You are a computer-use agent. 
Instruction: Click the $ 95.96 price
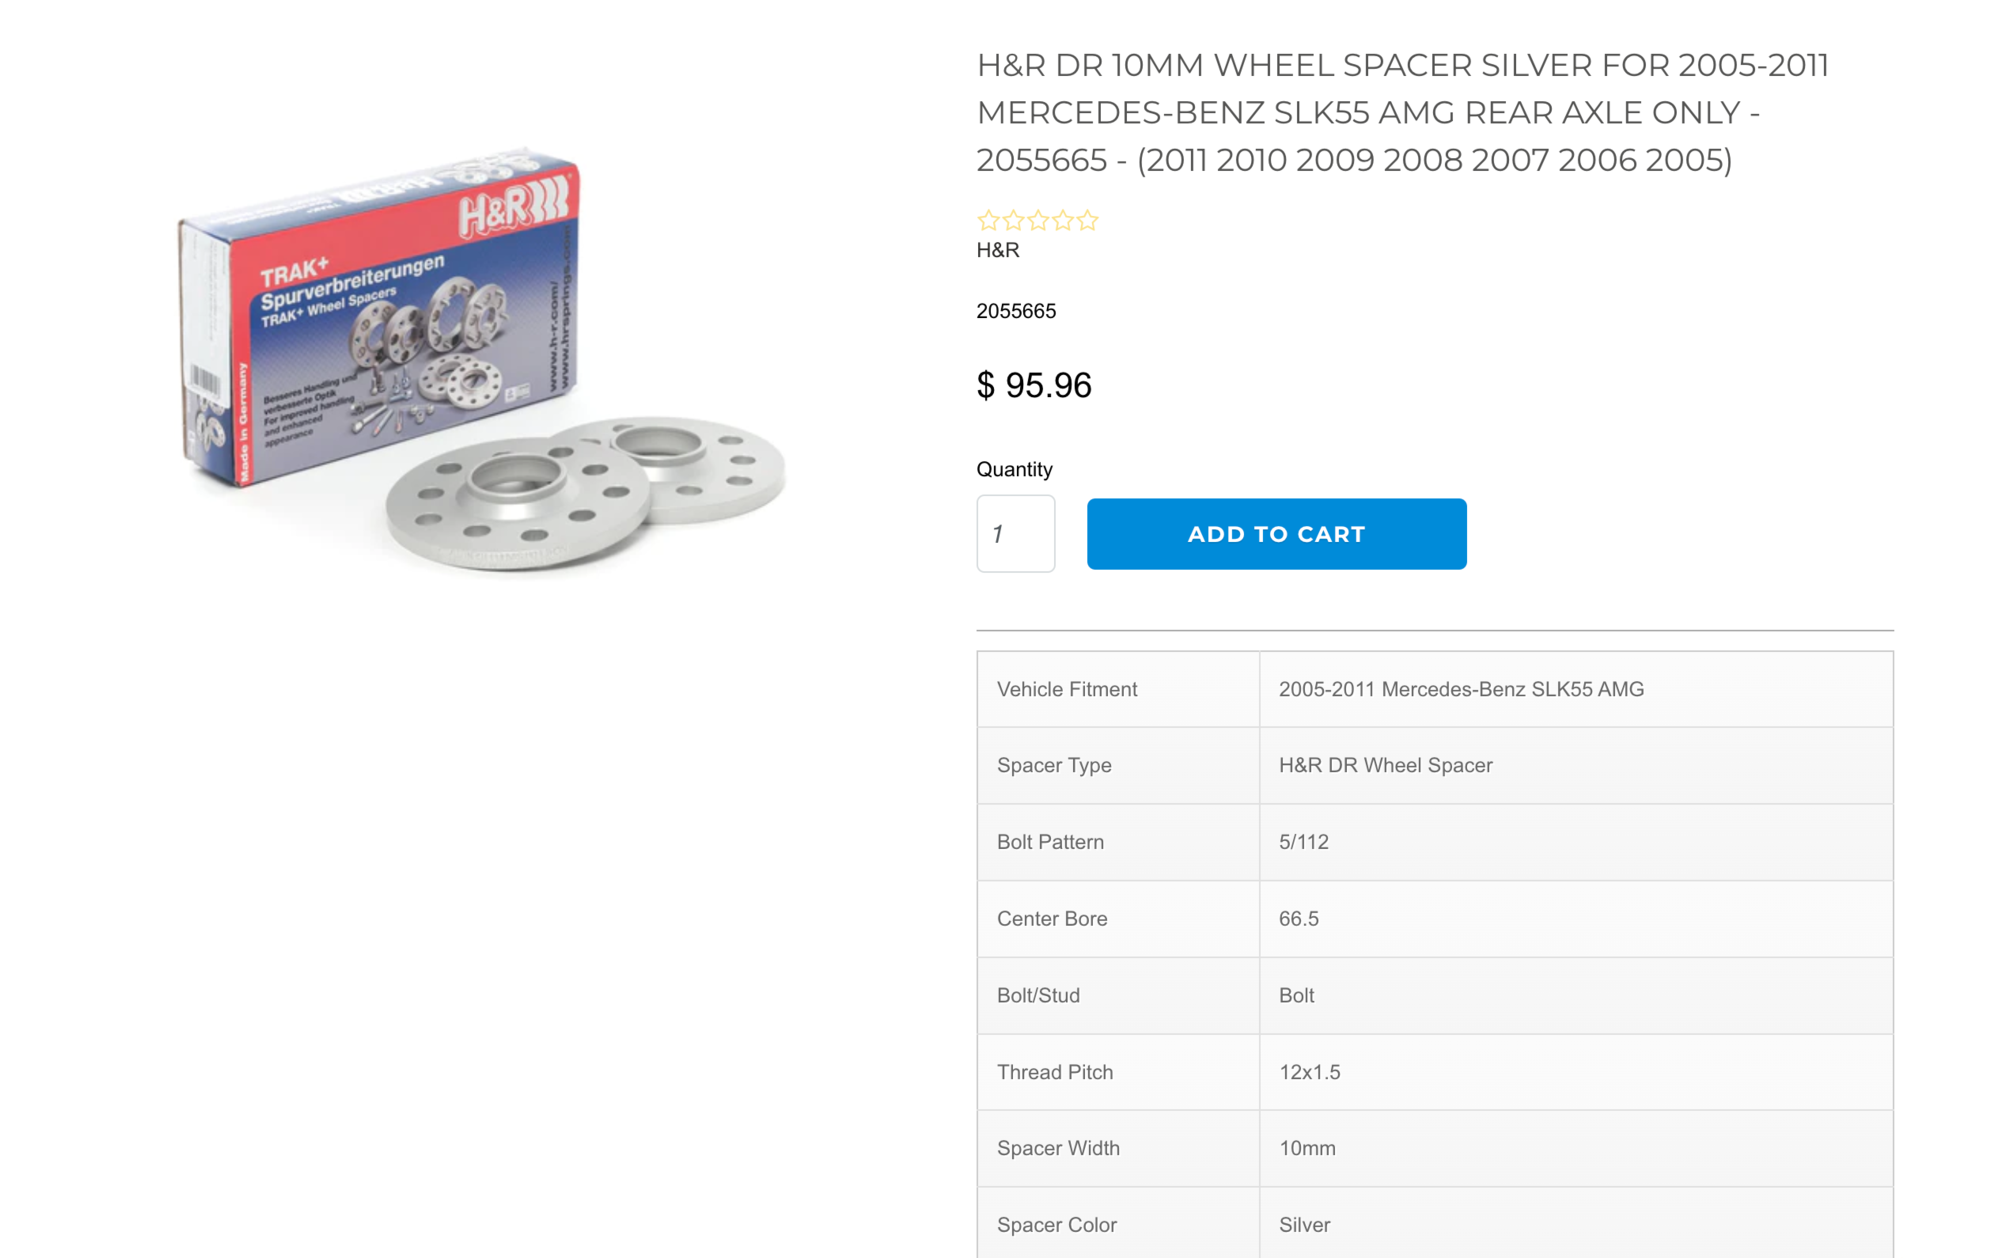click(1034, 385)
